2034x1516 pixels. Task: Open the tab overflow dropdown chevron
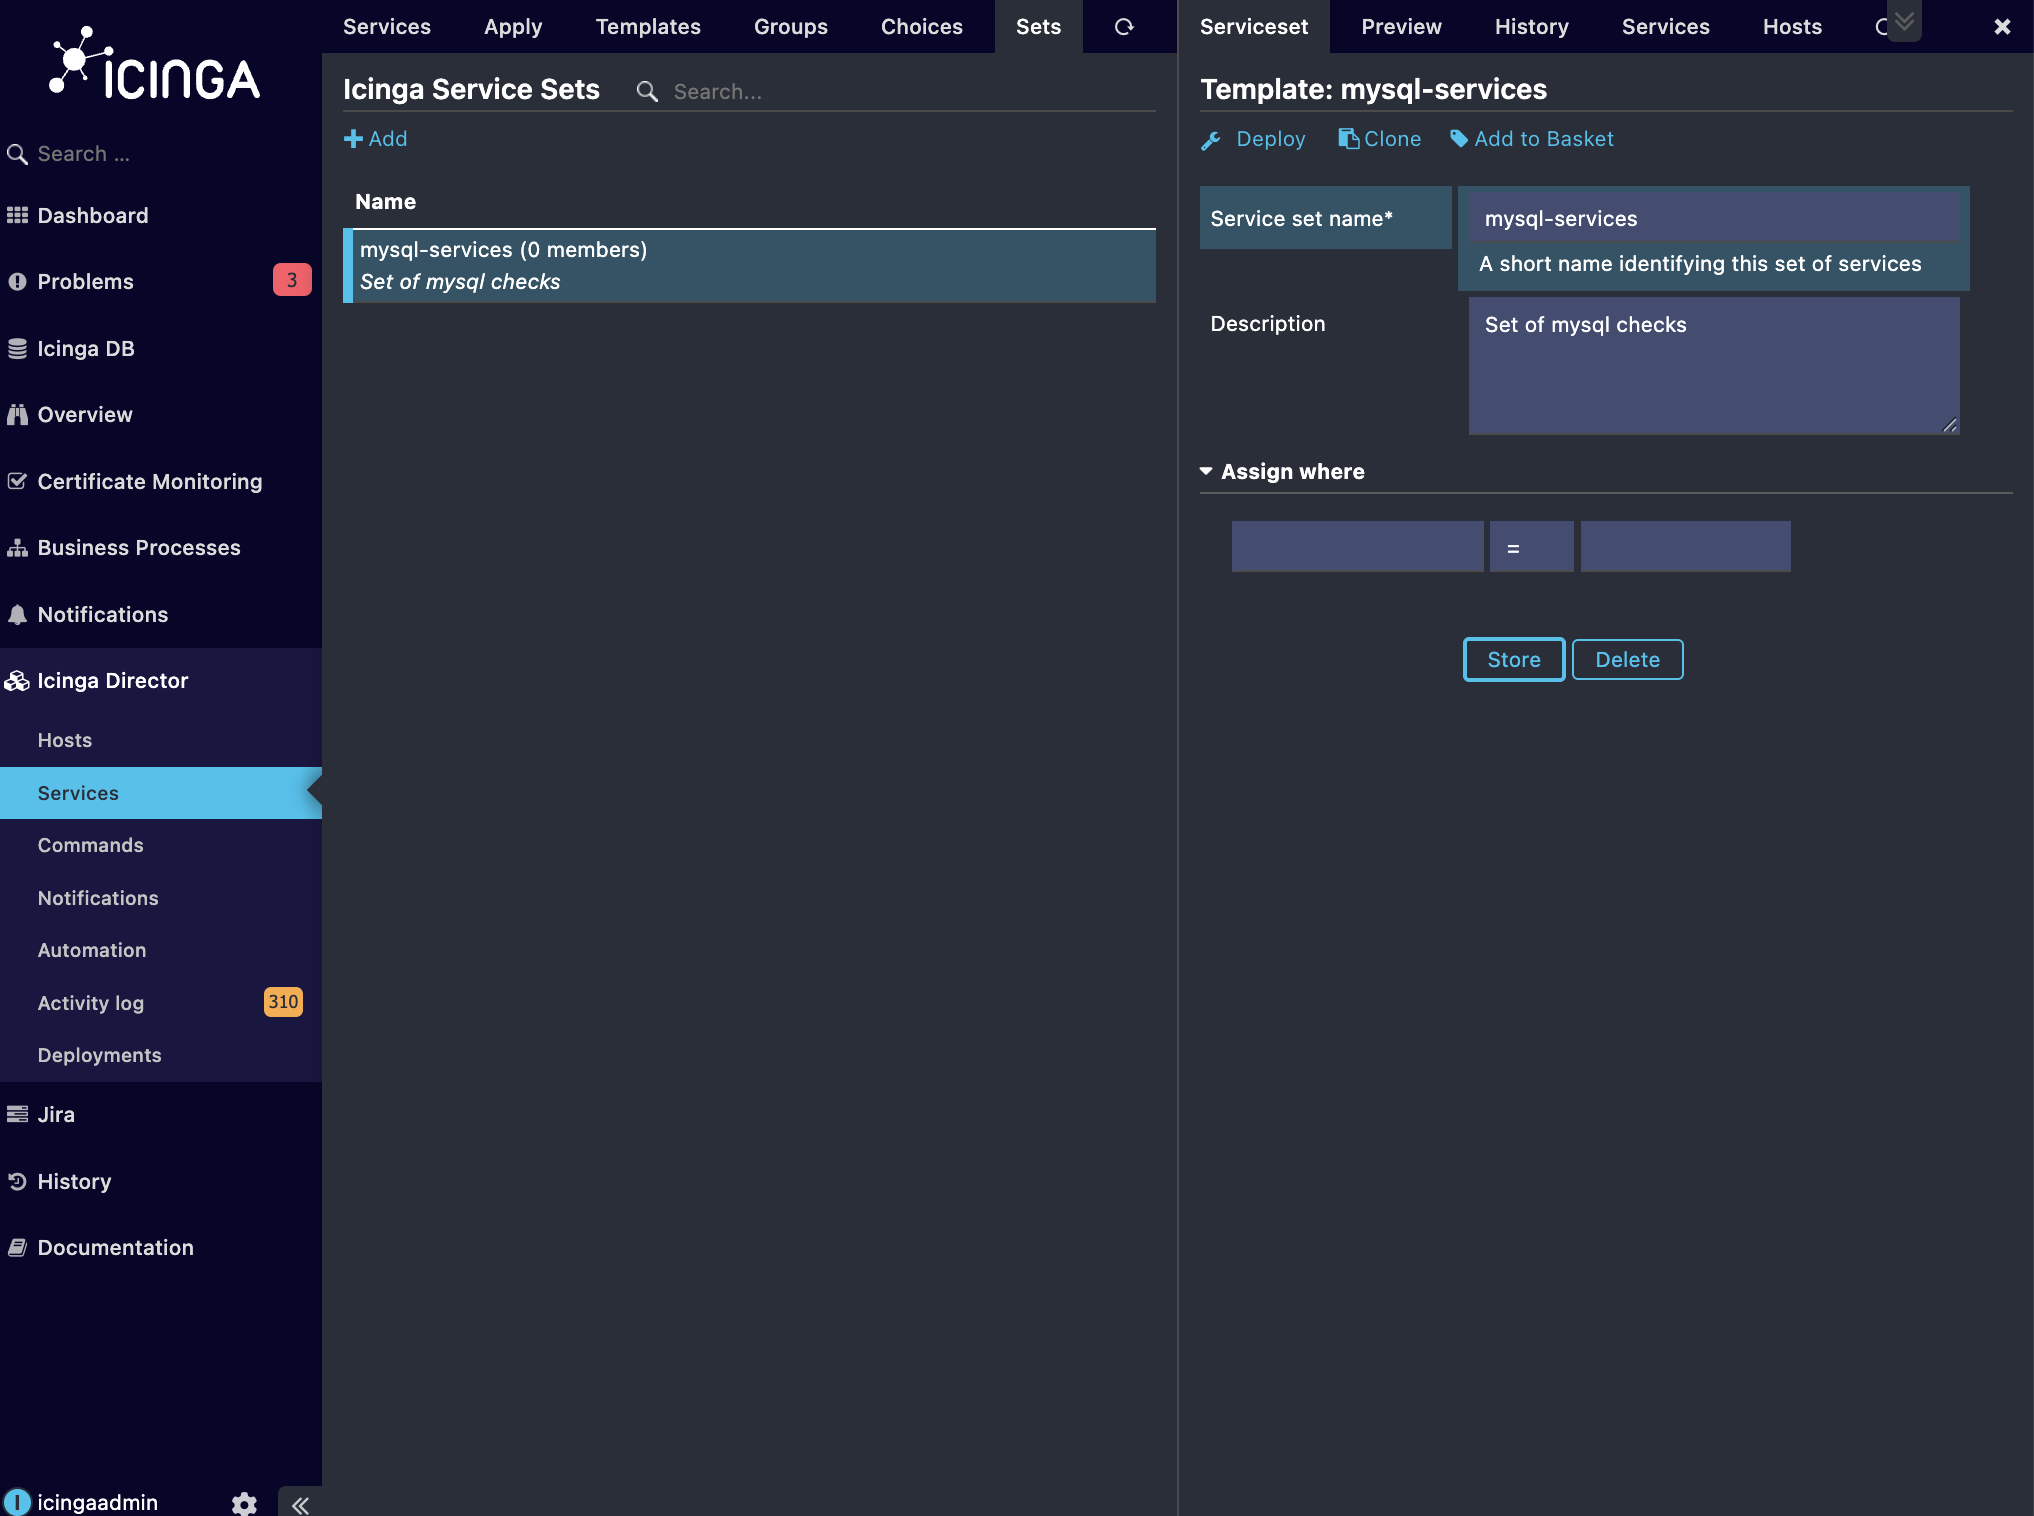coord(1904,21)
